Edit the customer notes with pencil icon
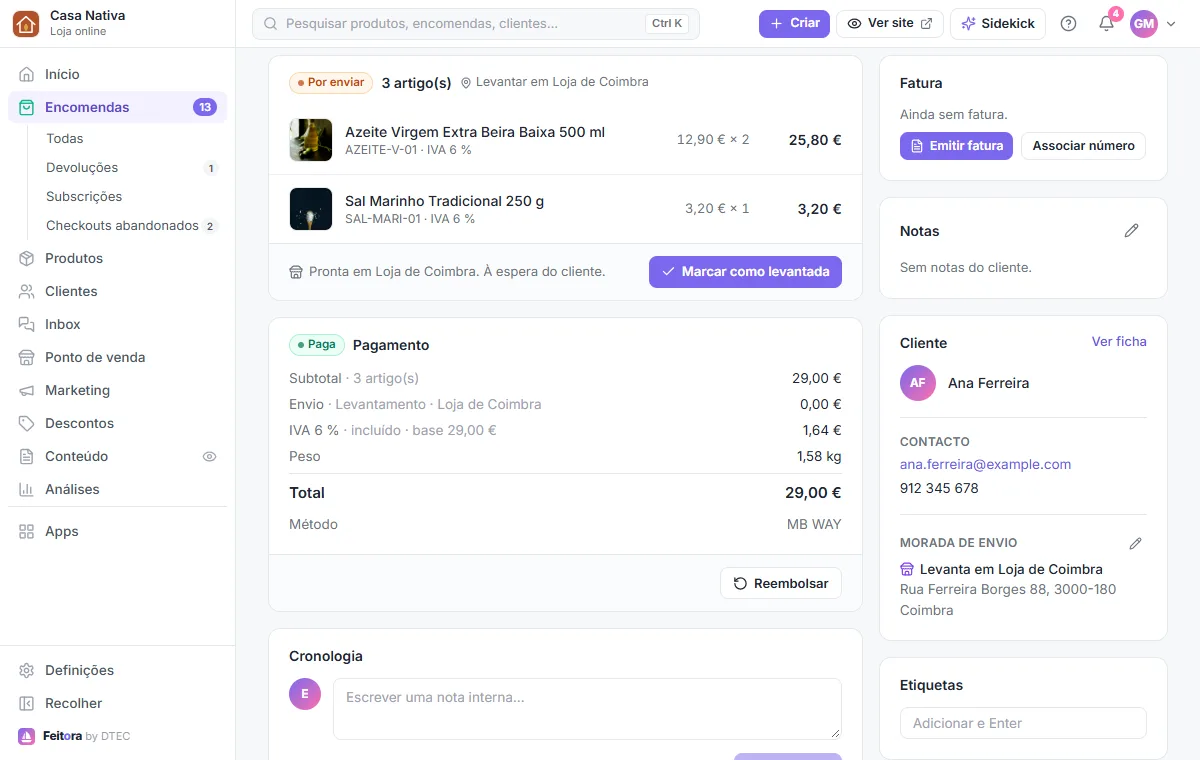 1132,231
